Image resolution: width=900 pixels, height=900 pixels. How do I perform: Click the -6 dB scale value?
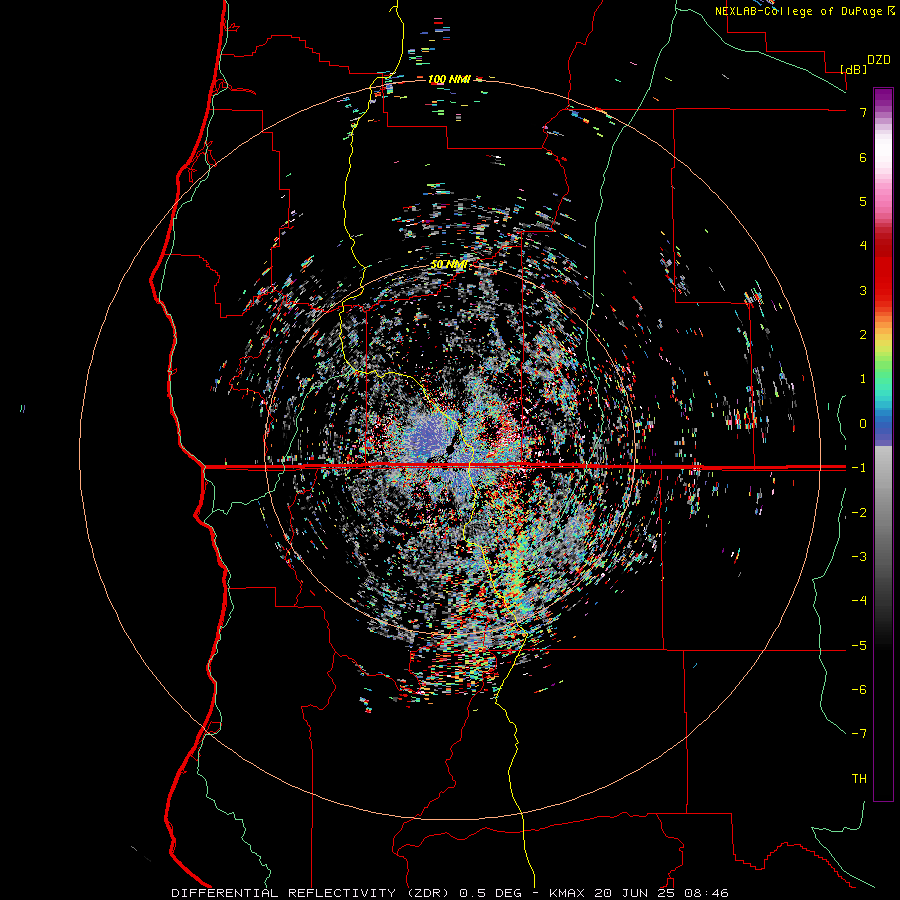click(859, 690)
